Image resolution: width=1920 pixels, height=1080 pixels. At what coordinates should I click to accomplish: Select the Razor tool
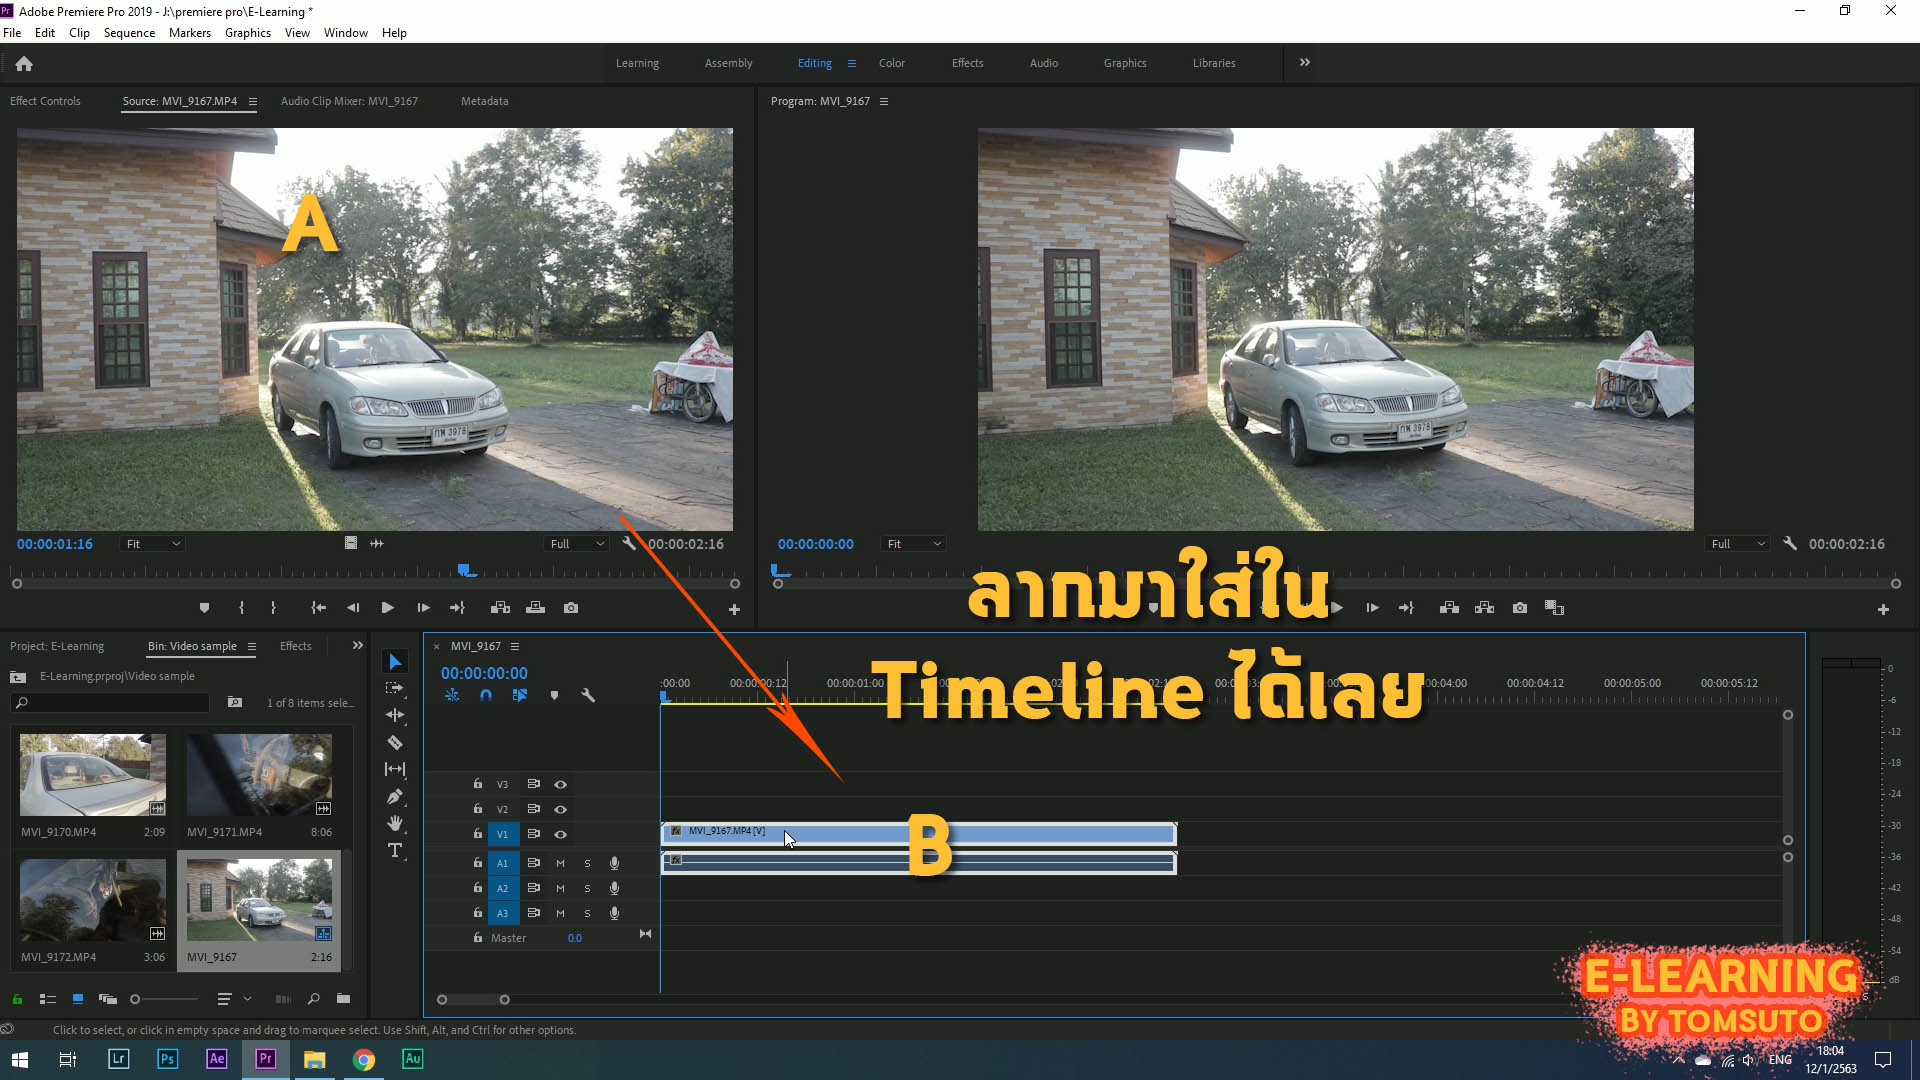395,742
